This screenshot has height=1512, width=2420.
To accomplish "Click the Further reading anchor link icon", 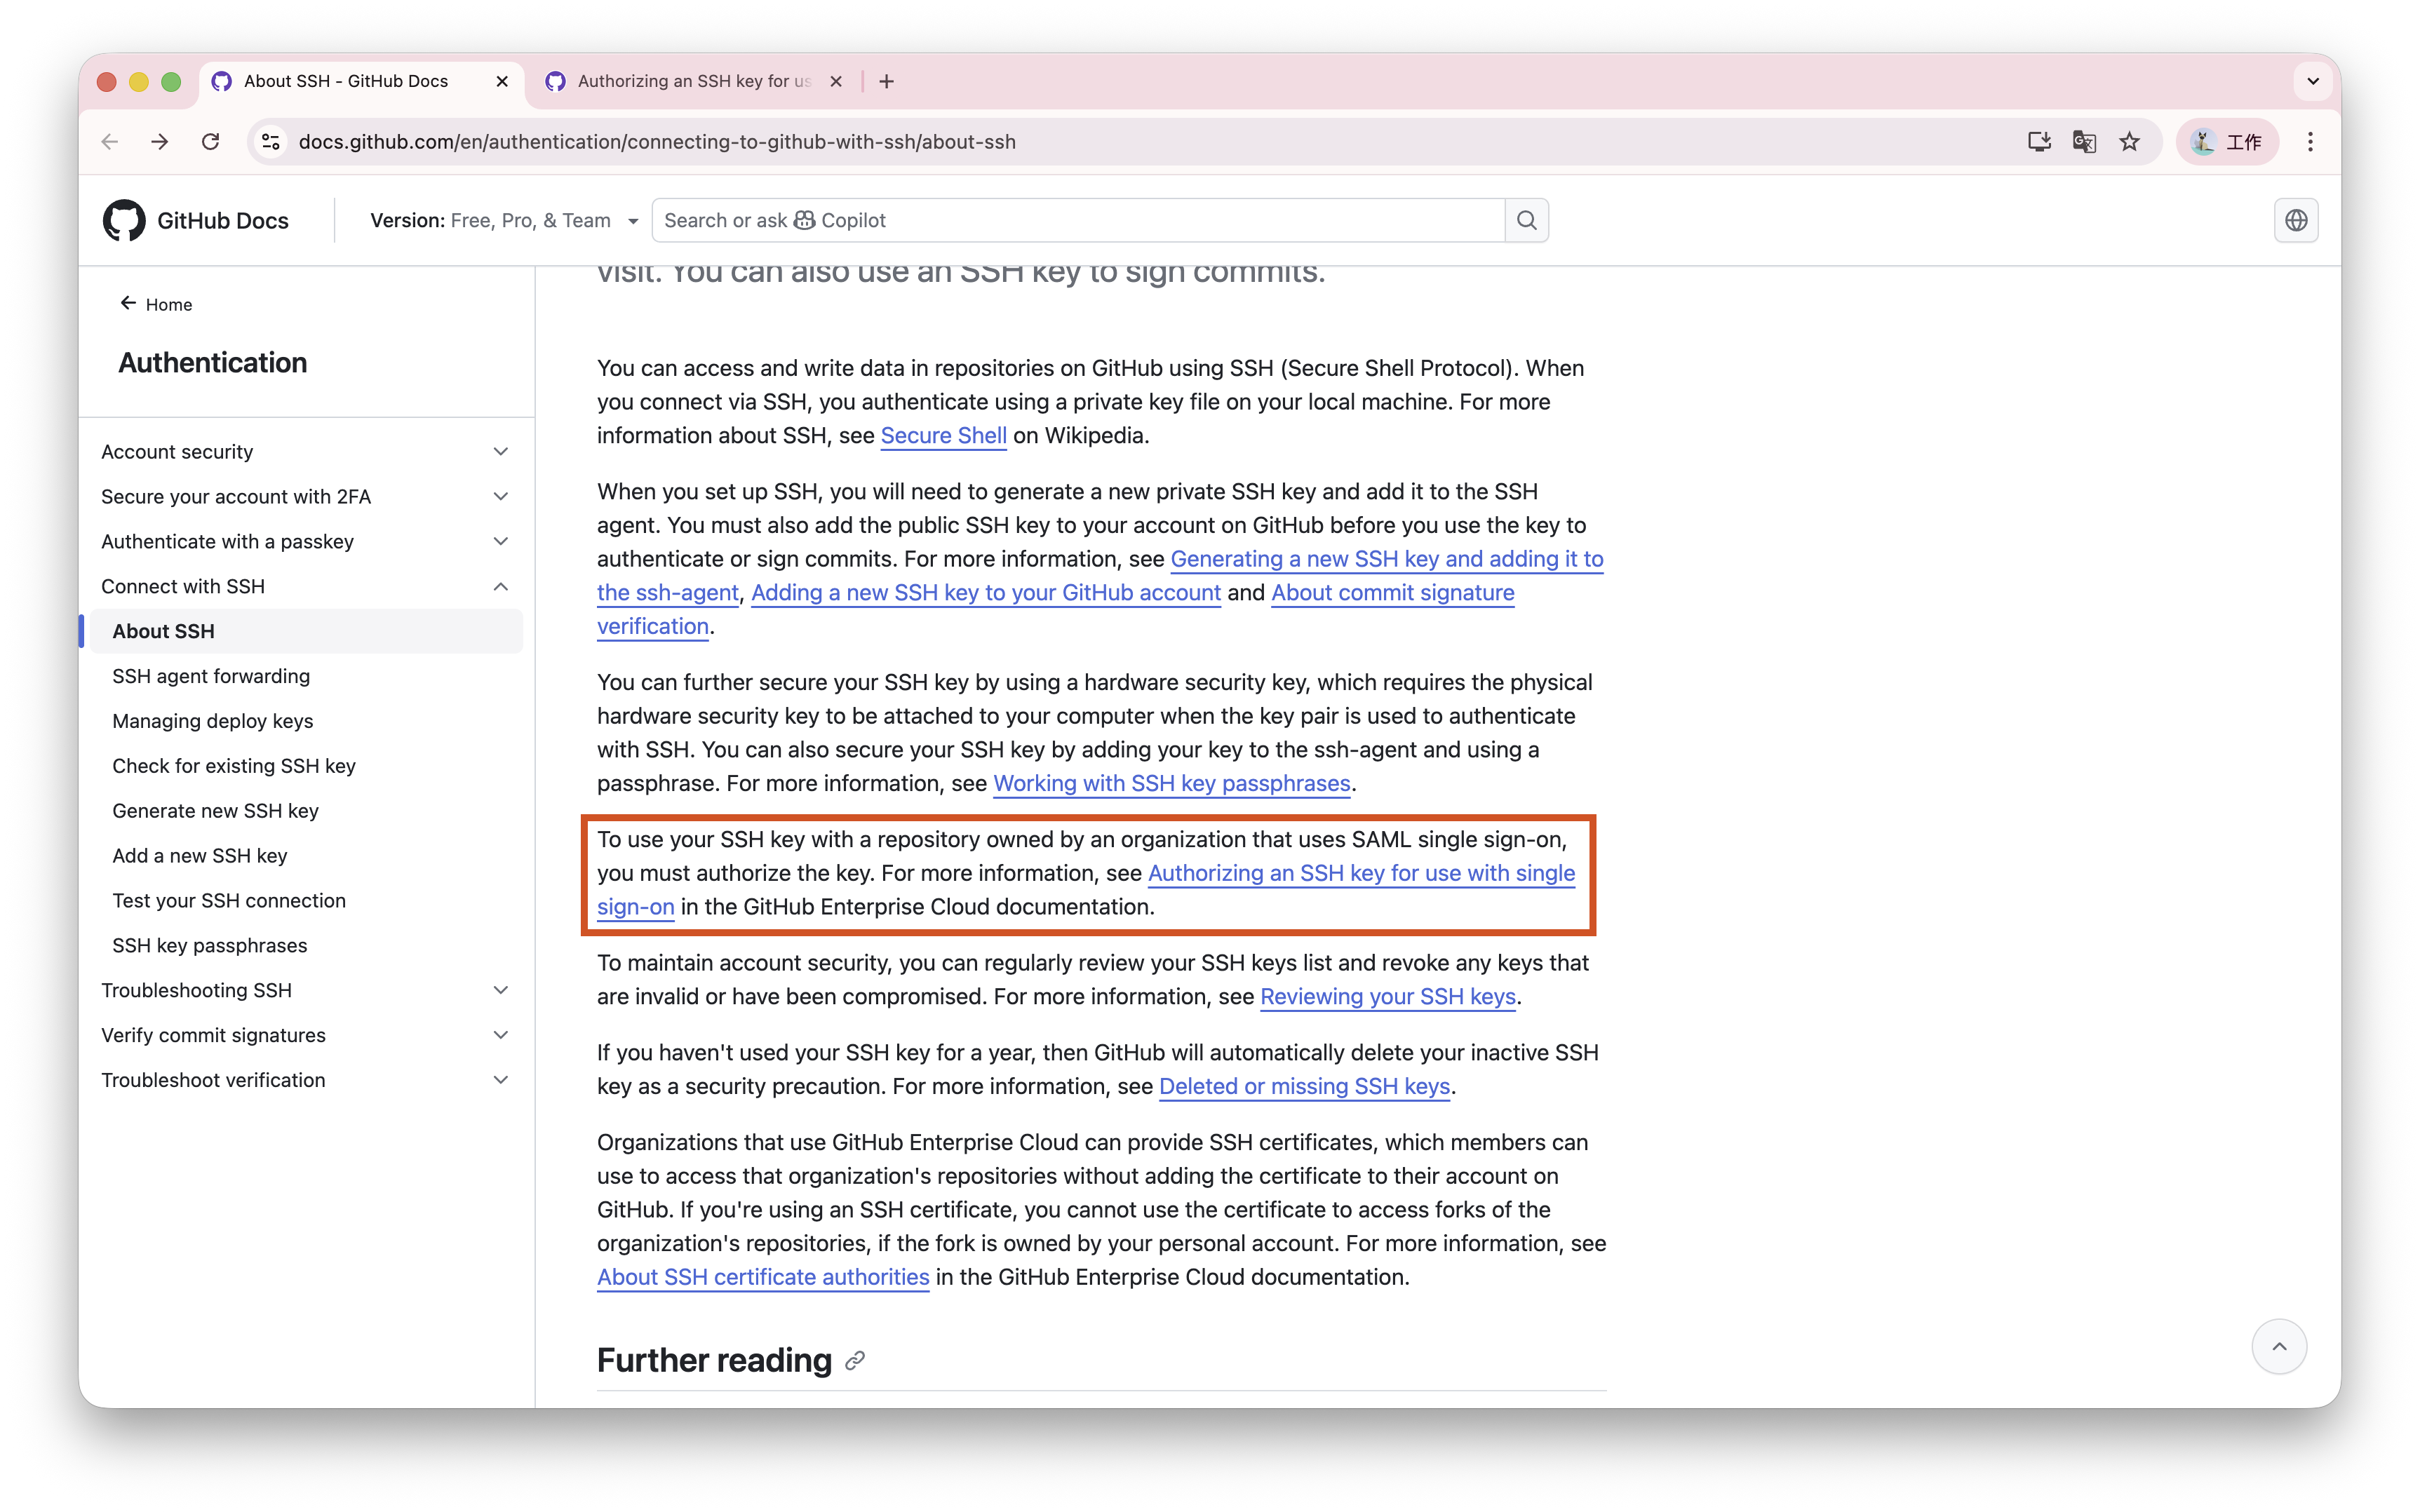I will point(854,1361).
